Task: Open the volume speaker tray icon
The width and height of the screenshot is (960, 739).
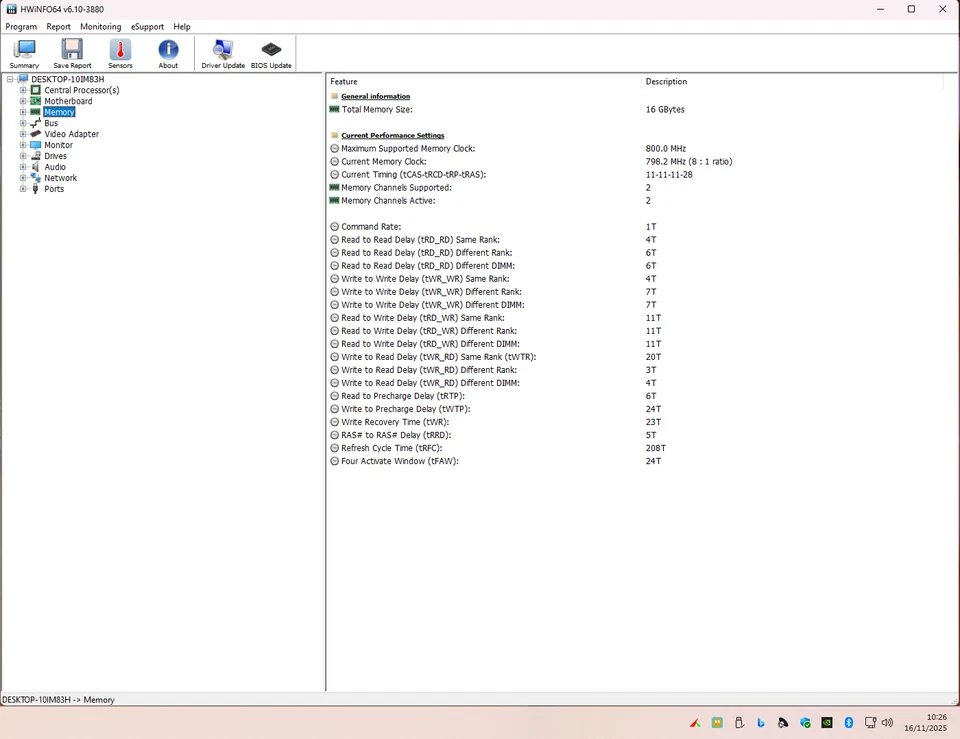Action: pos(887,722)
